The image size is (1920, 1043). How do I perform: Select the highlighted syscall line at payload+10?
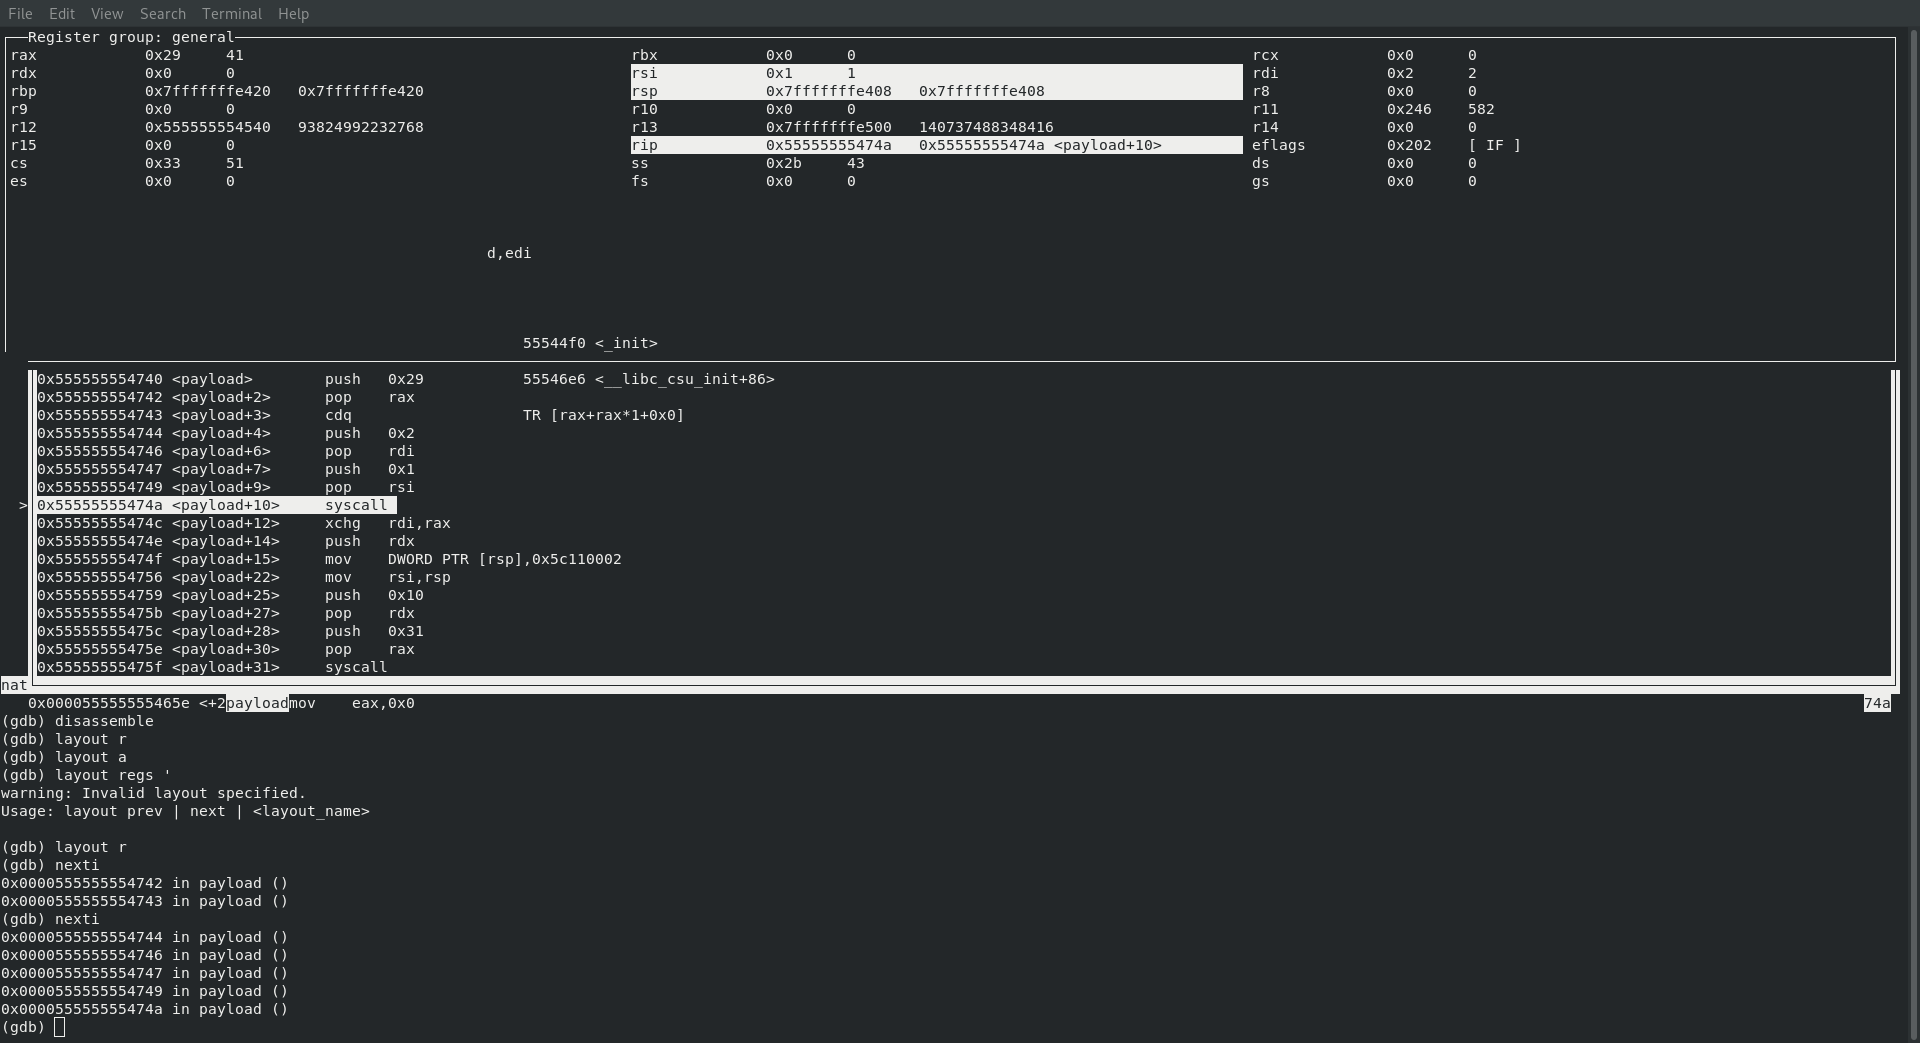(x=217, y=505)
